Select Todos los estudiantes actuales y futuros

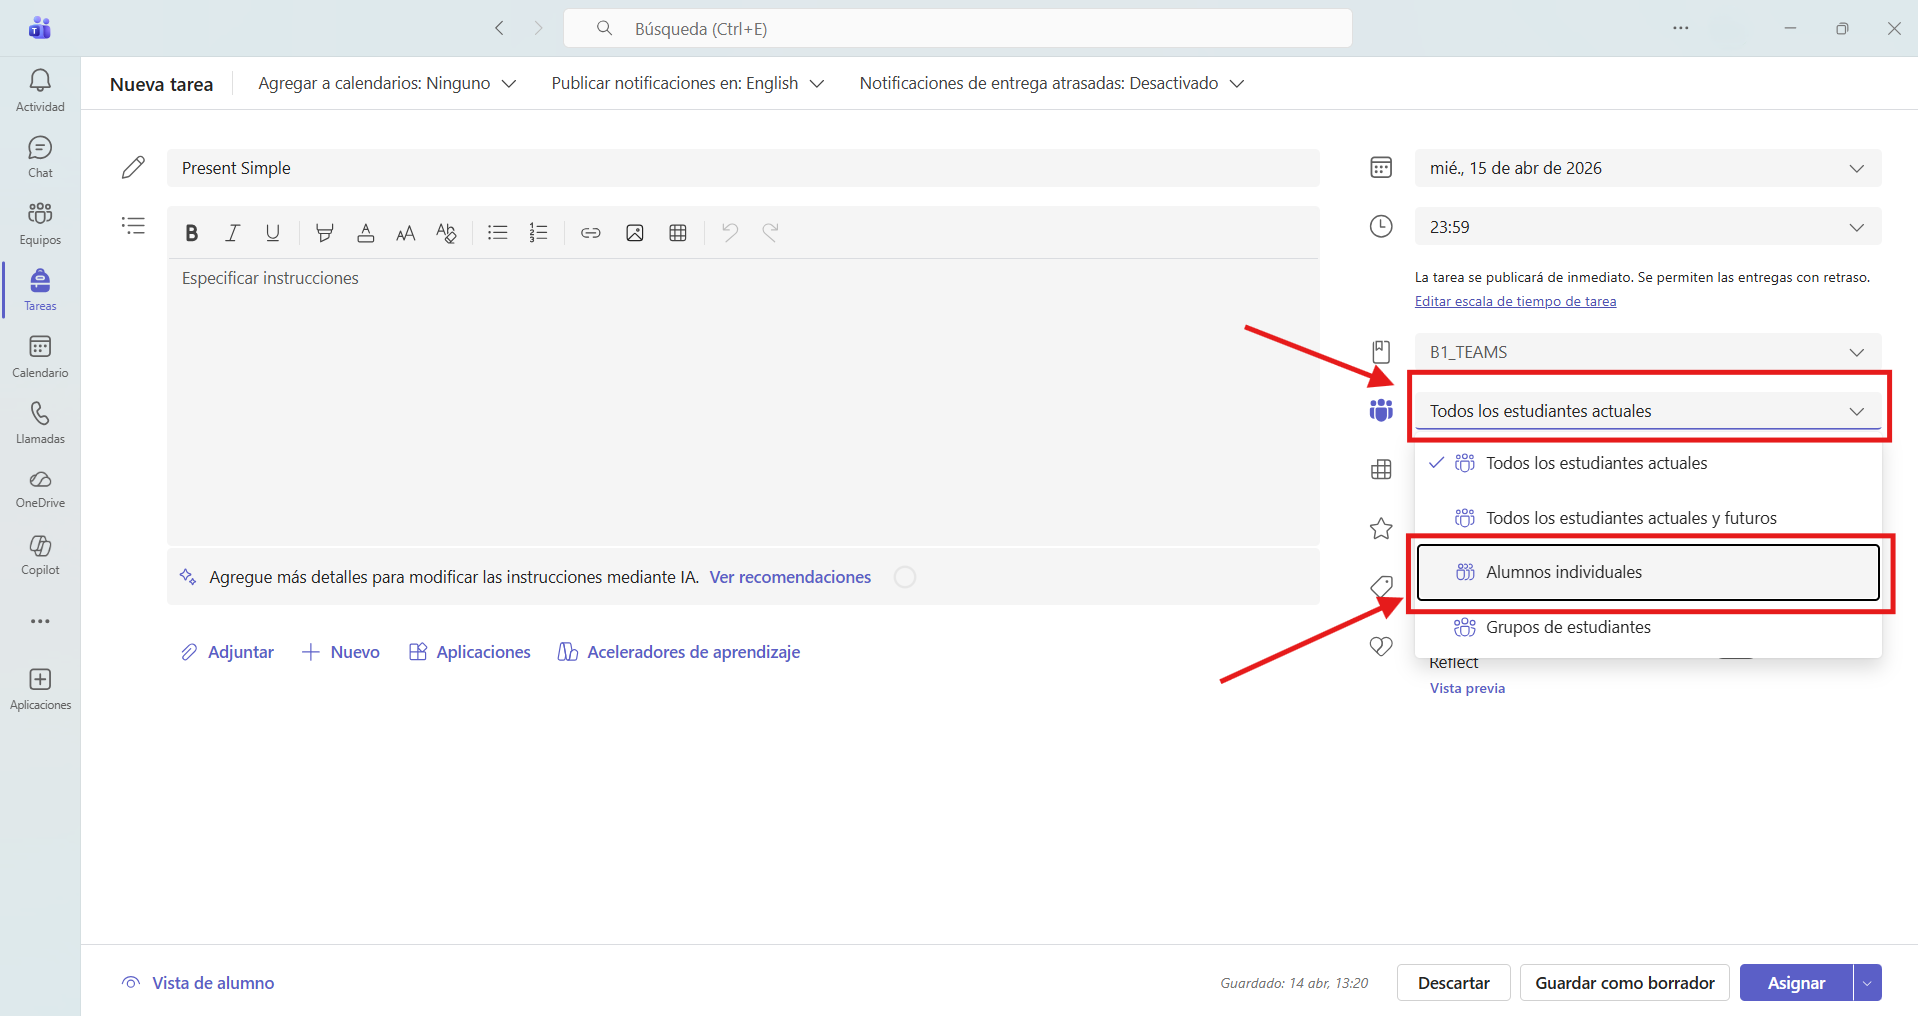point(1648,518)
